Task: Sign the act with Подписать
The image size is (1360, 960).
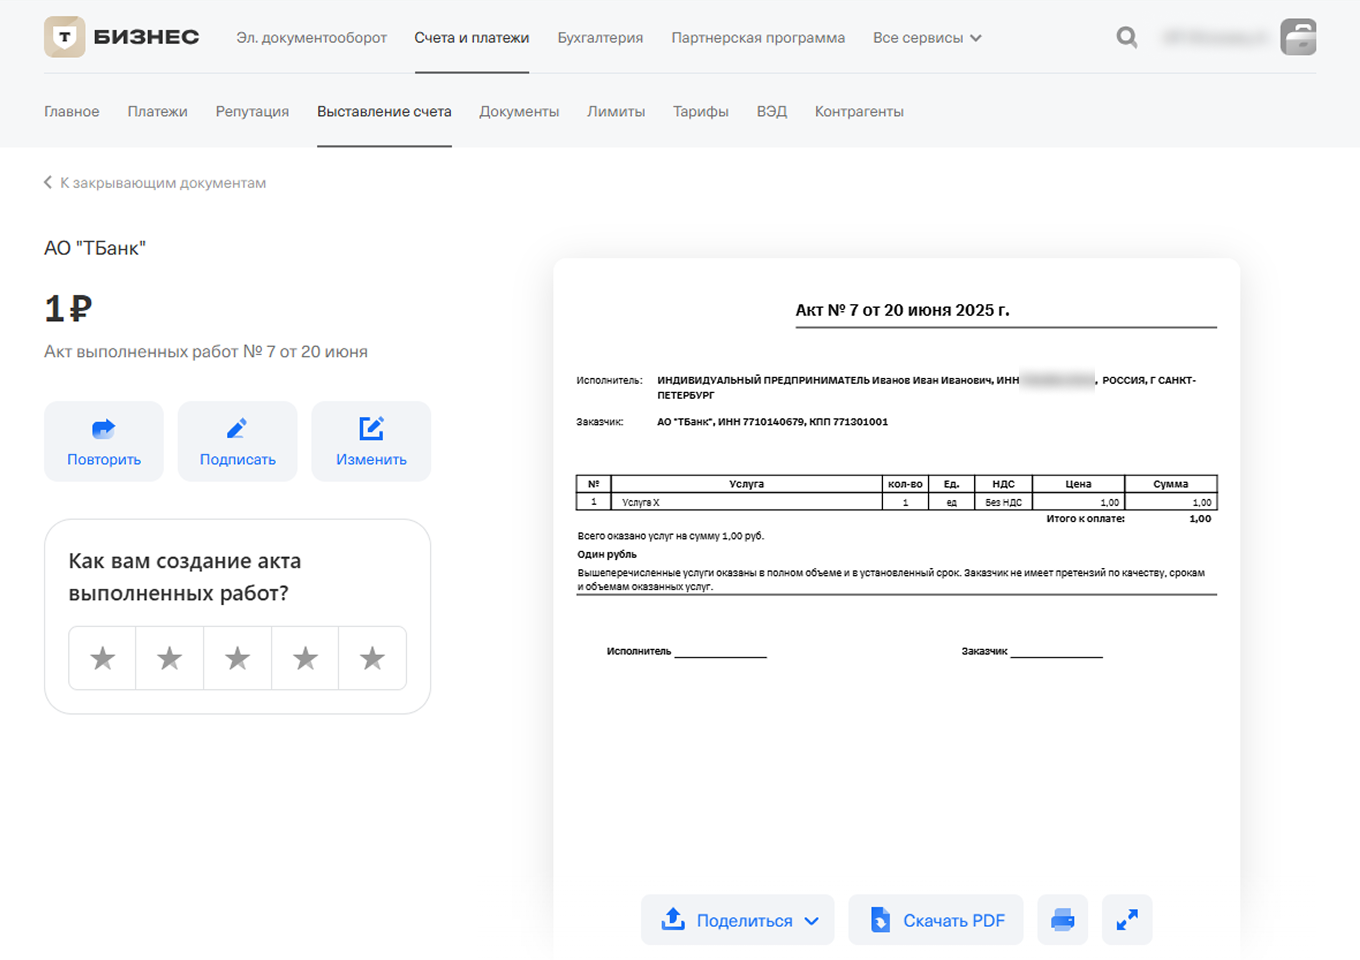Action: tap(238, 441)
